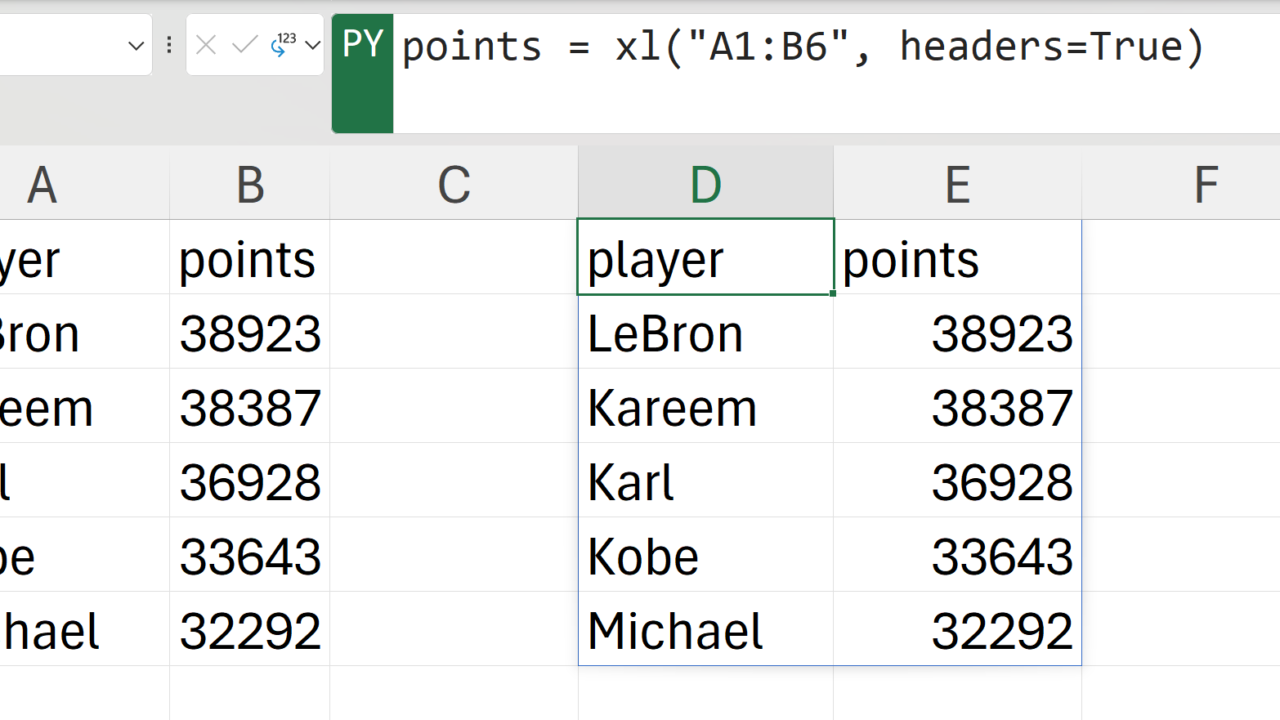Select column D header

(705, 184)
